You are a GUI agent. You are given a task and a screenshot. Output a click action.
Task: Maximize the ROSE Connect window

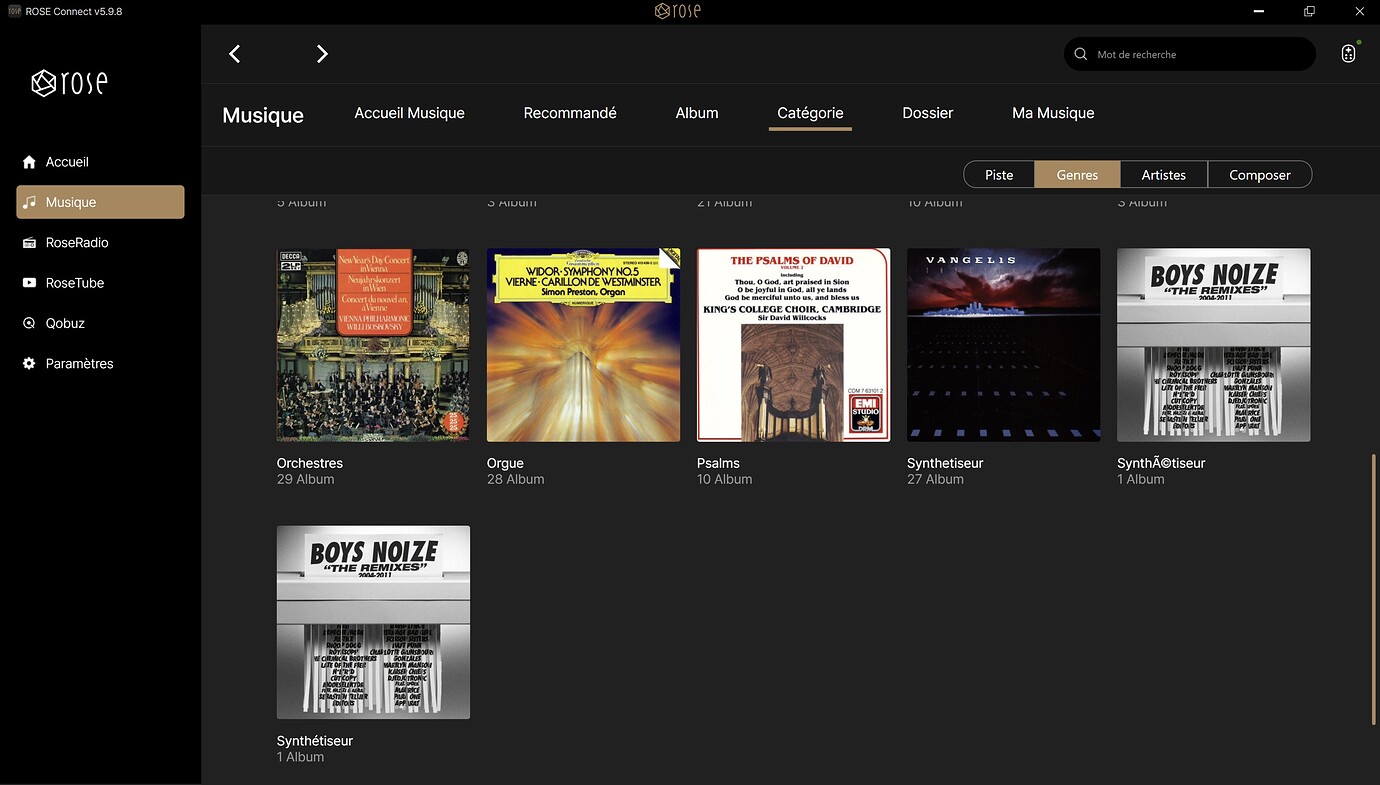coord(1309,11)
